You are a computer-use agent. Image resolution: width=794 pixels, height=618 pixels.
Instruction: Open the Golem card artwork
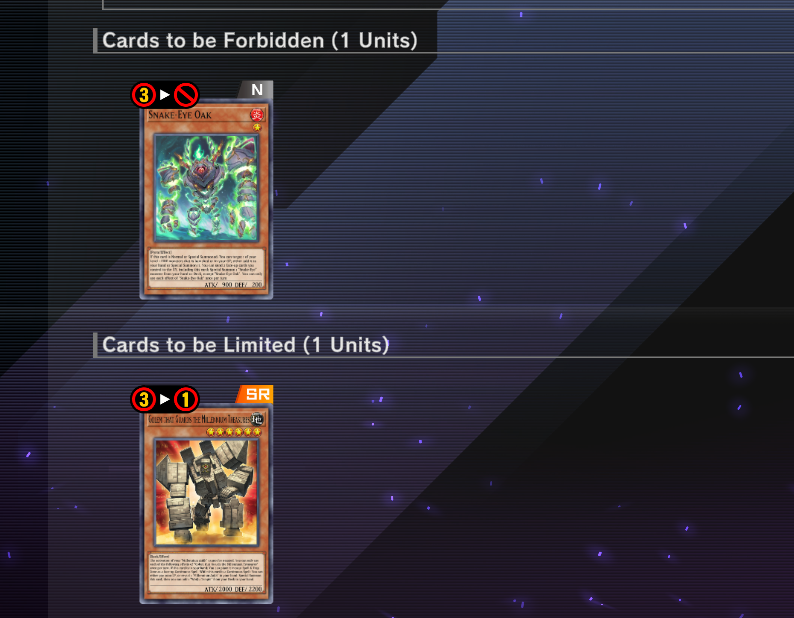[206, 492]
